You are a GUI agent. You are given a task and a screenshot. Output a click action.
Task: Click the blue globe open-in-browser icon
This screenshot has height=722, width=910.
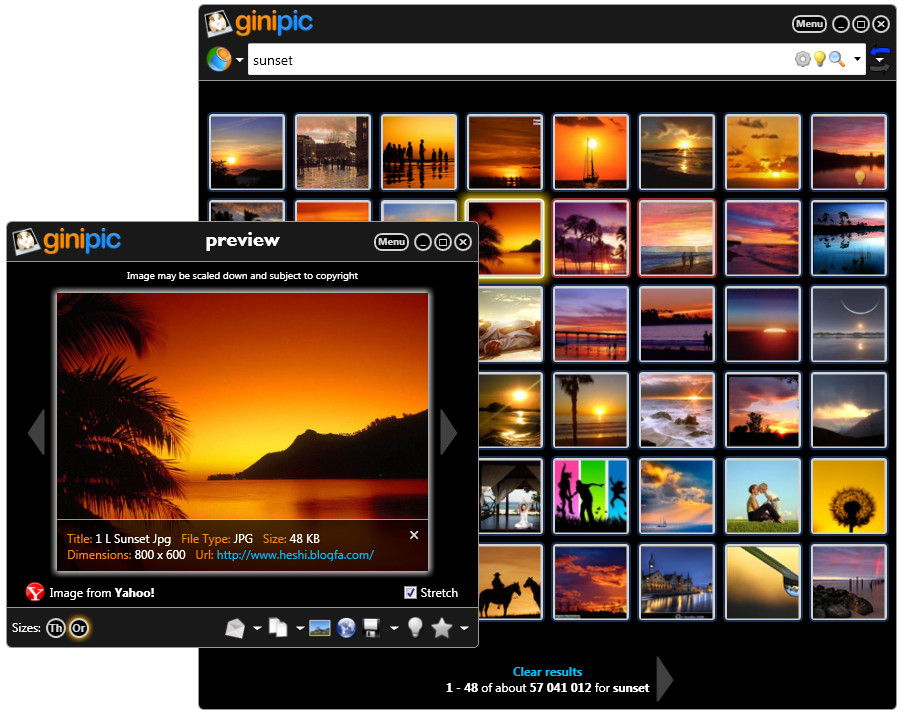[x=346, y=627]
